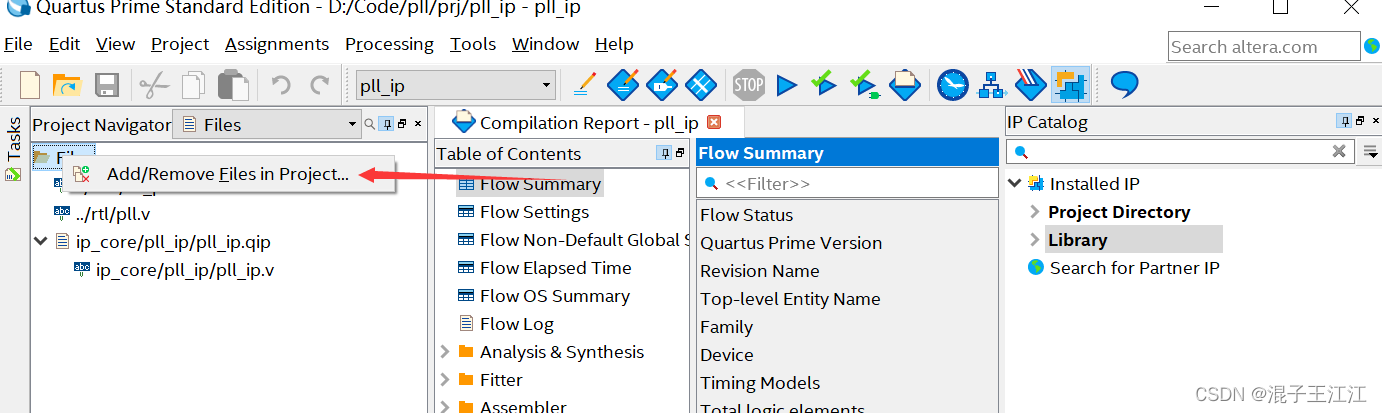Click the search magnifier in Project Navigator
The width and height of the screenshot is (1382, 413).
369,124
